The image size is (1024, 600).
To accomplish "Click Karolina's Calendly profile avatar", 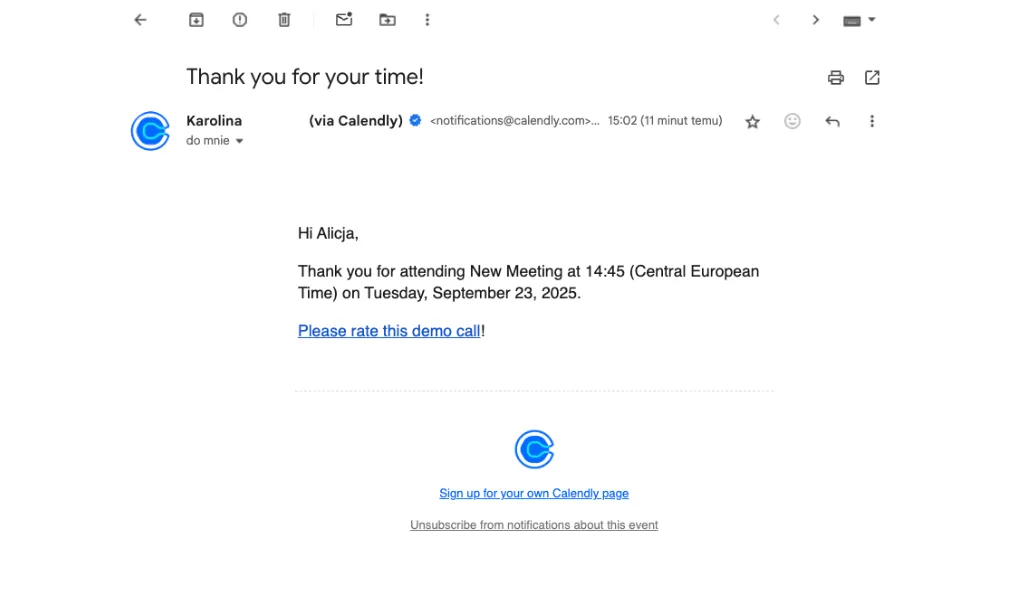I will pos(150,131).
